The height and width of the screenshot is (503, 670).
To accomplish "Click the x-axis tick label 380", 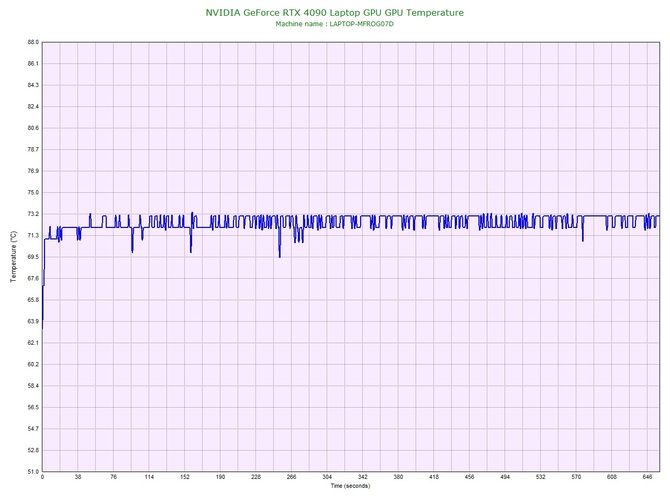I will point(398,477).
